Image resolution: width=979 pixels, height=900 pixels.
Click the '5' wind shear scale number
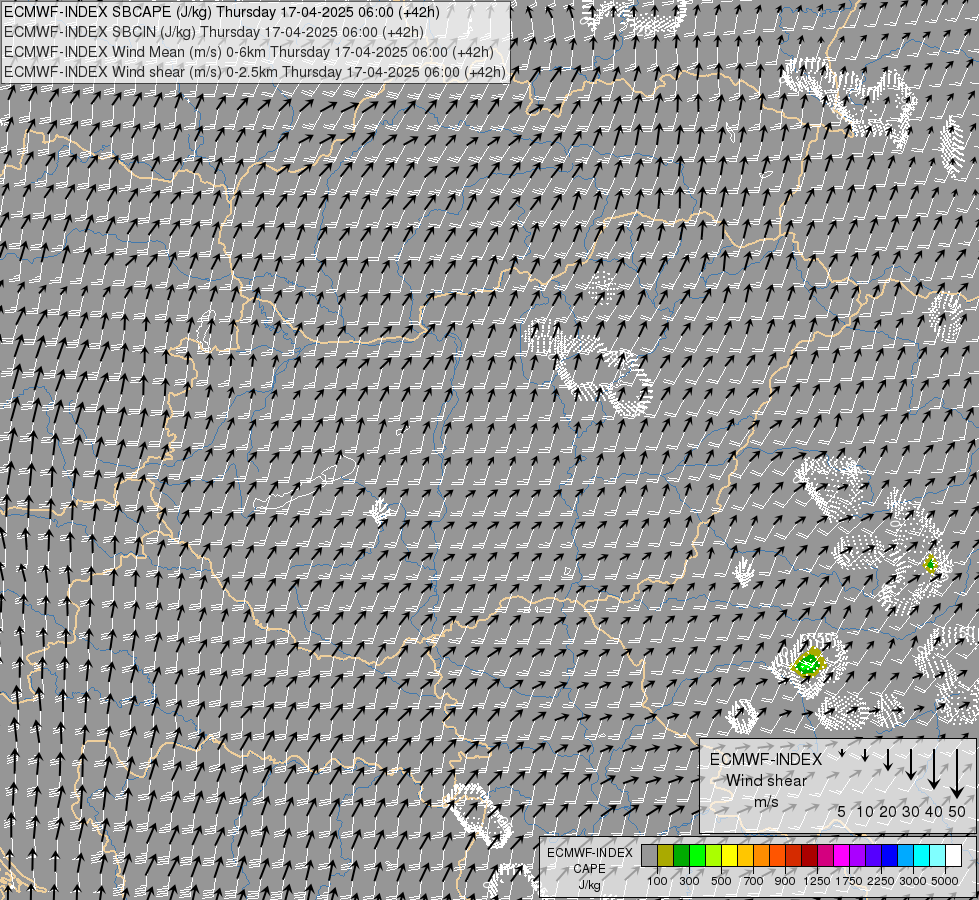point(842,811)
